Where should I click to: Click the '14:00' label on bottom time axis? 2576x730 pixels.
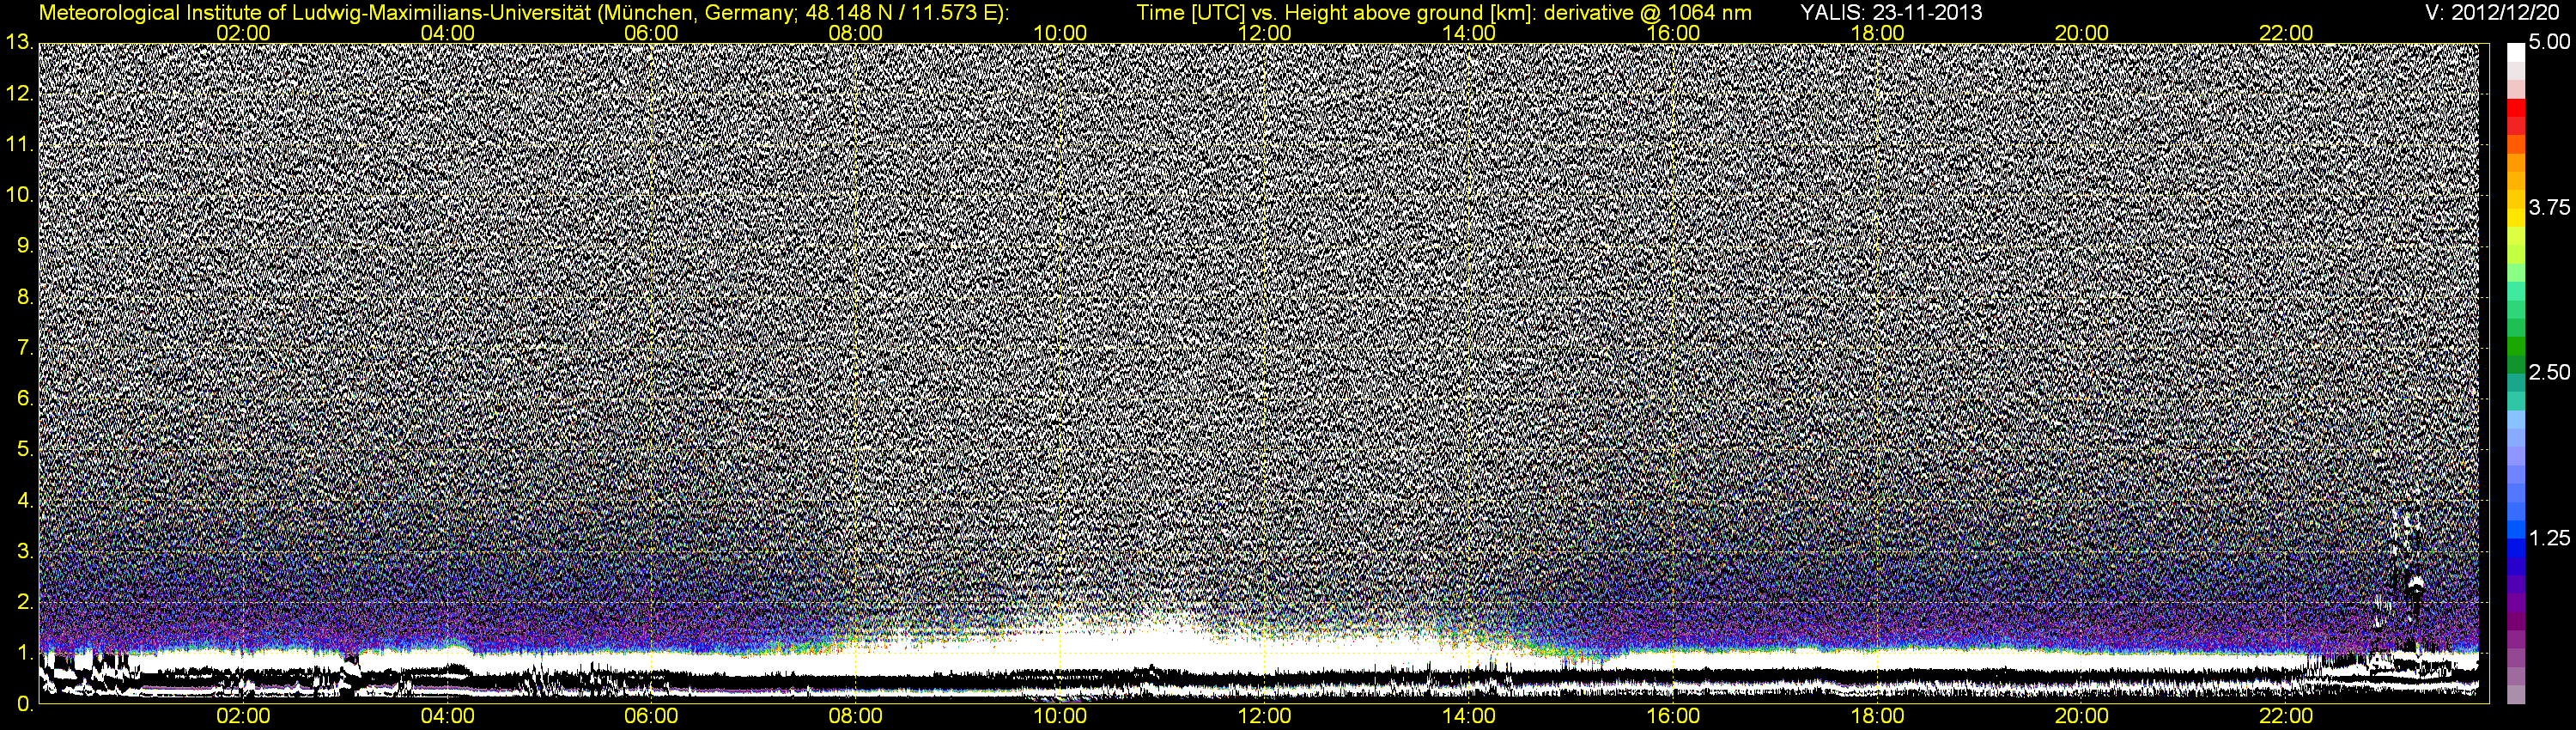[x=1470, y=717]
